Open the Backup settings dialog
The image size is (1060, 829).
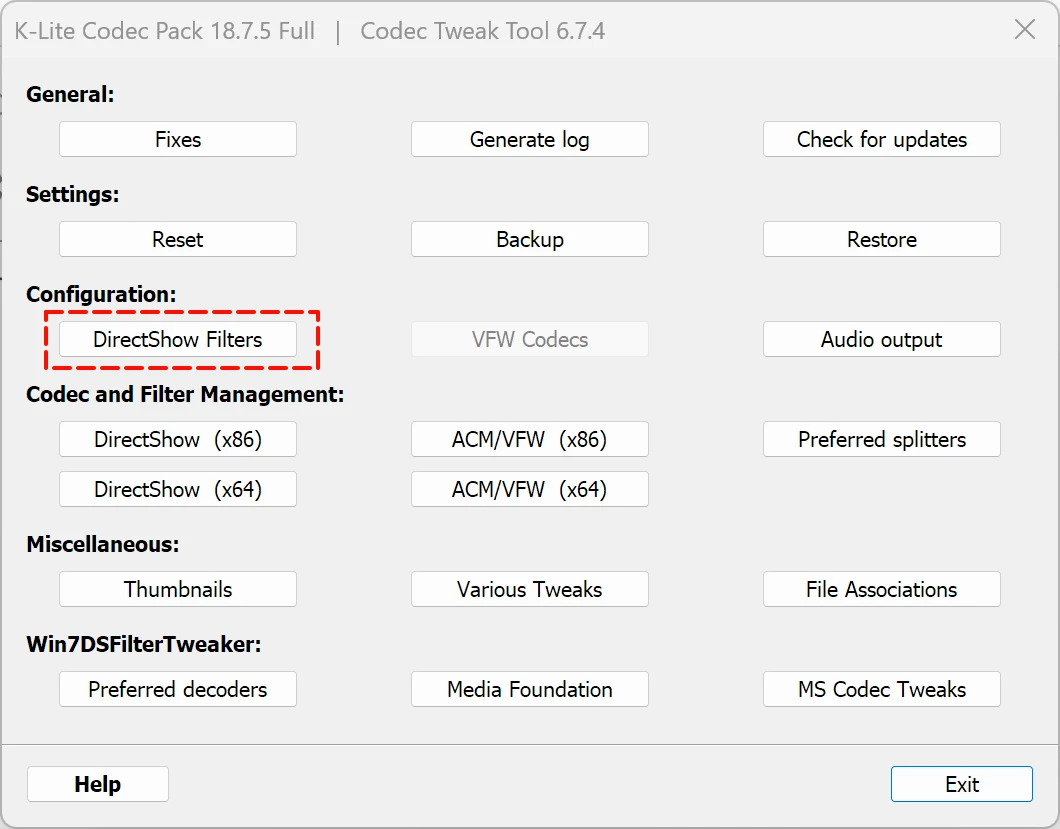click(x=529, y=240)
